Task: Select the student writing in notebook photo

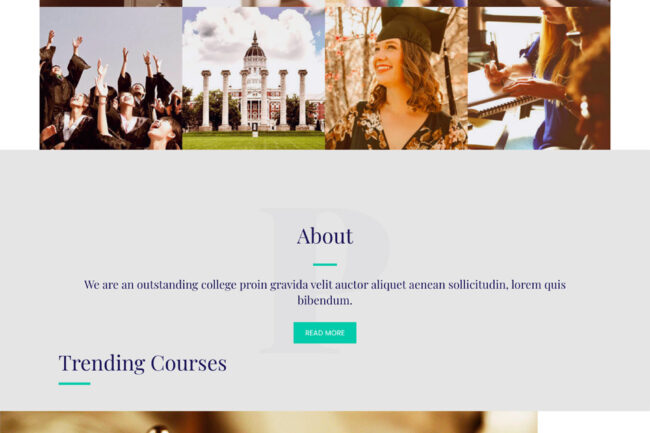Action: tap(539, 78)
